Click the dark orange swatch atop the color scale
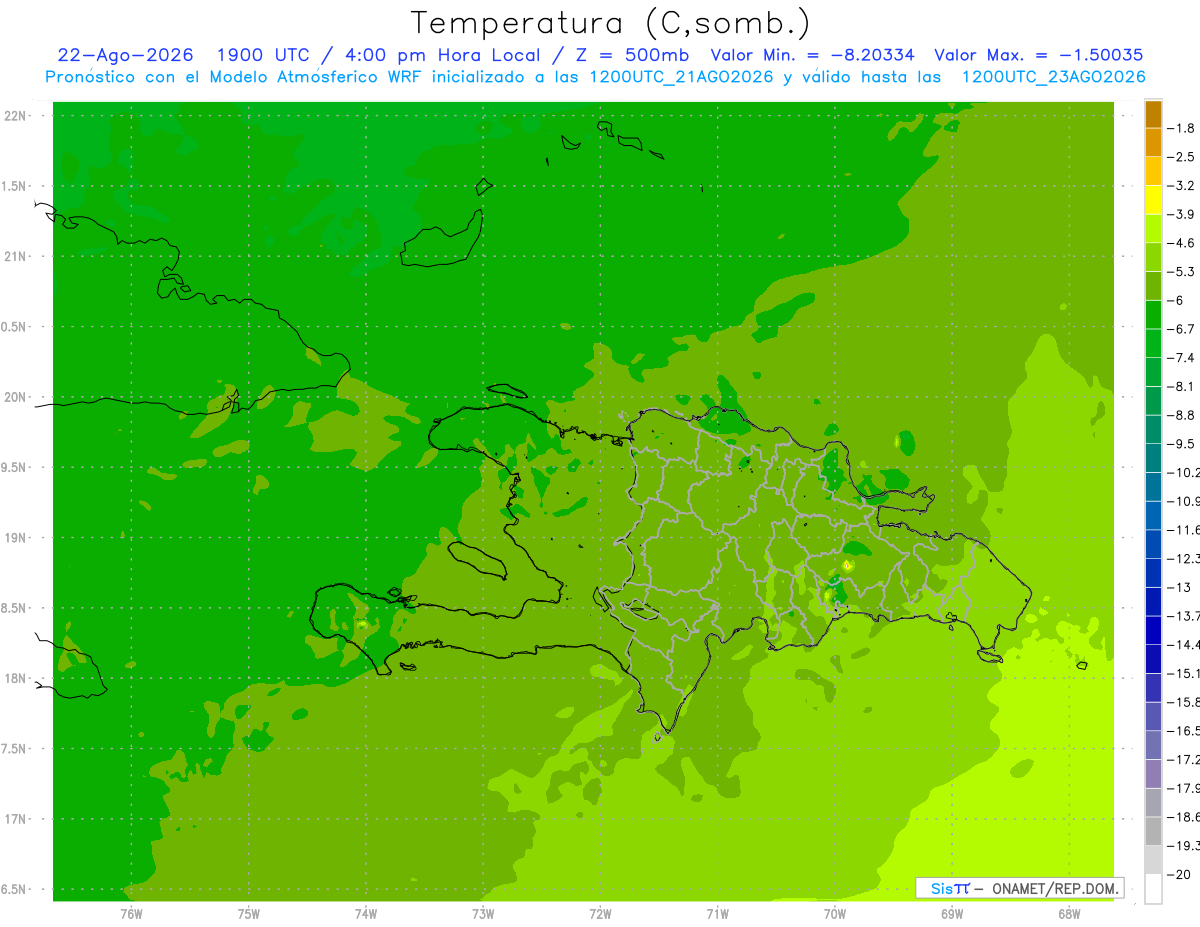The width and height of the screenshot is (1200, 927). coord(1153,114)
